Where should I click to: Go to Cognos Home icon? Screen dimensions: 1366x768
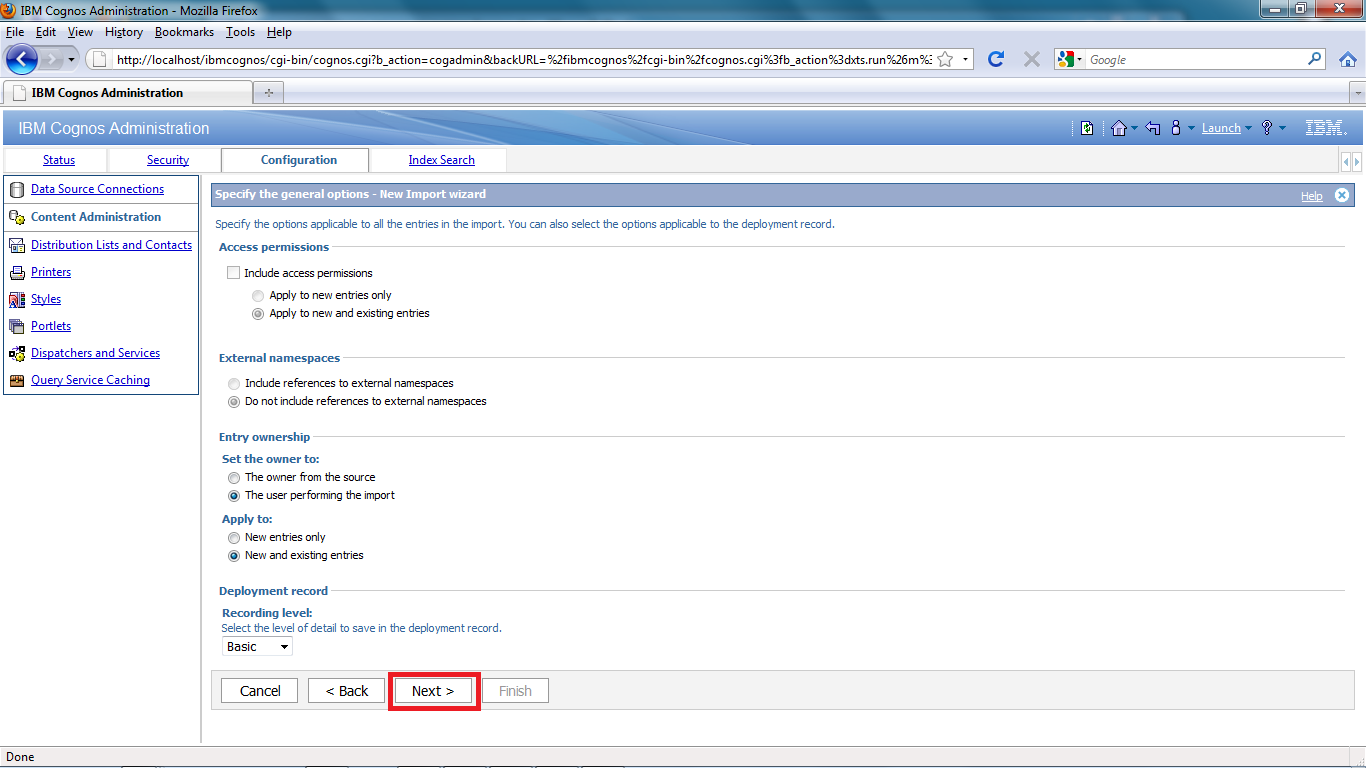pyautogui.click(x=1118, y=128)
